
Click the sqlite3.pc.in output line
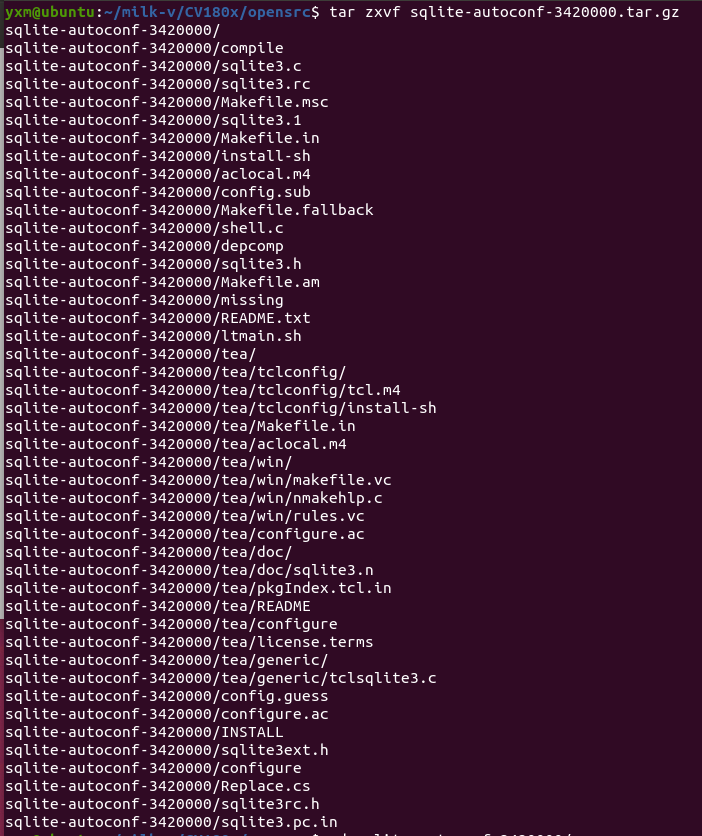(171, 823)
